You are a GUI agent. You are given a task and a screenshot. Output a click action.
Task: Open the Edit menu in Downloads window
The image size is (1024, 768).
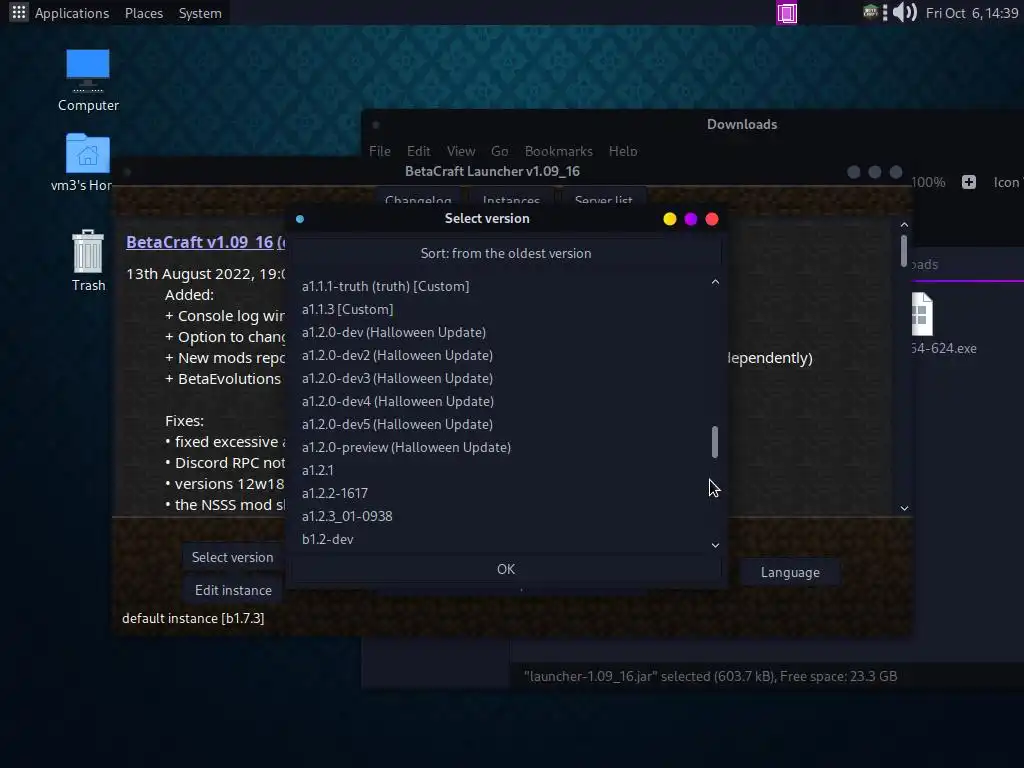coord(419,151)
